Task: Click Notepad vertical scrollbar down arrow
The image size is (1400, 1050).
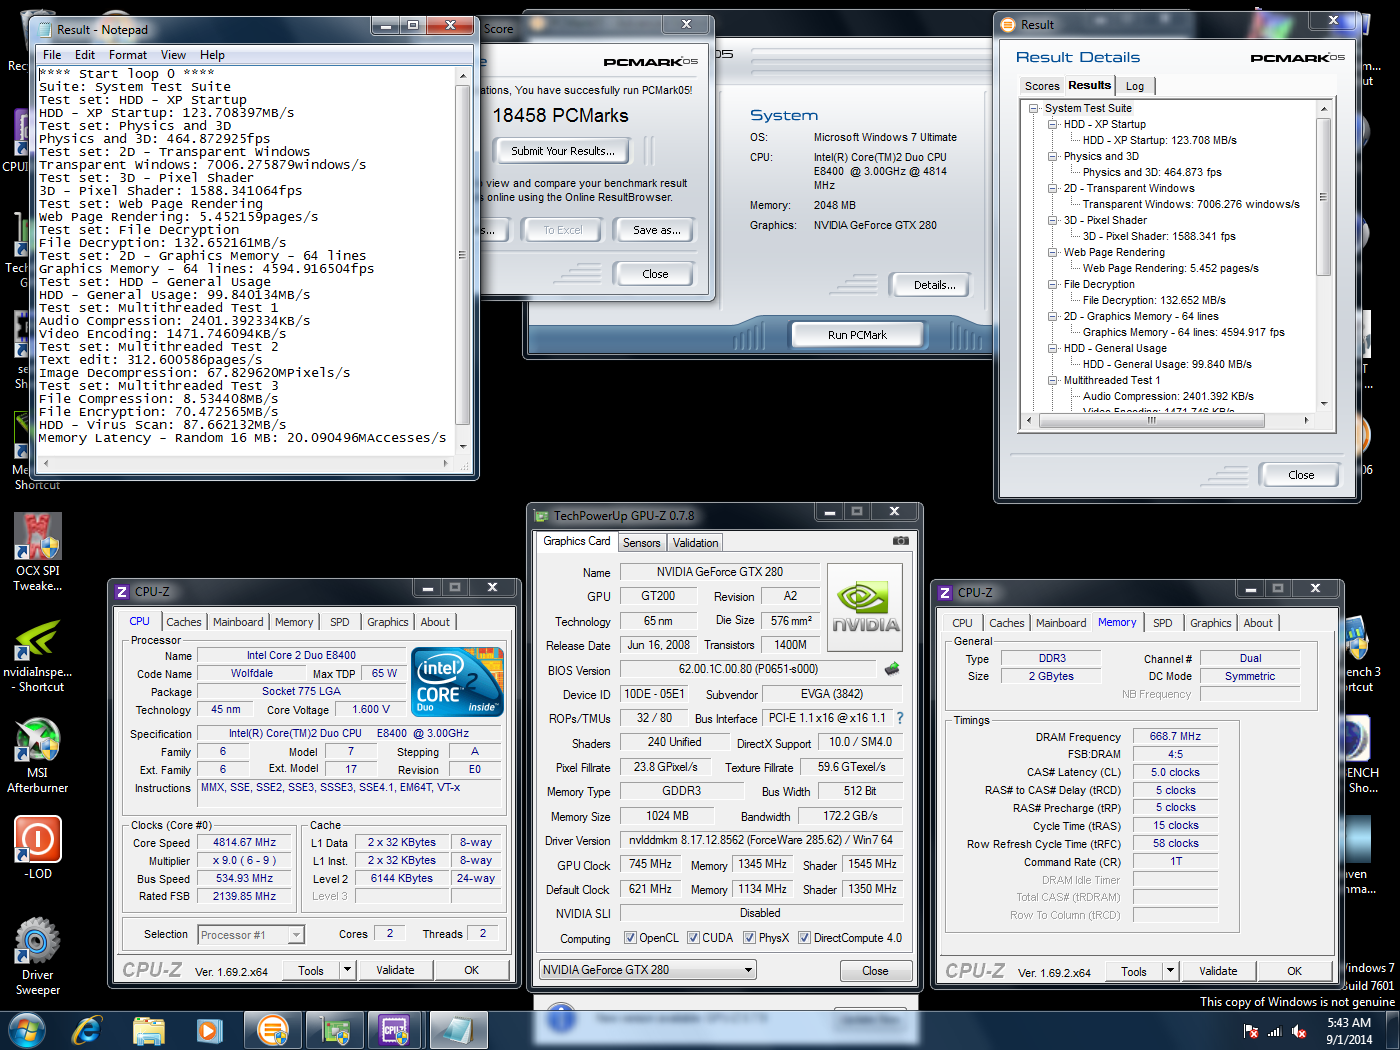Action: (463, 447)
